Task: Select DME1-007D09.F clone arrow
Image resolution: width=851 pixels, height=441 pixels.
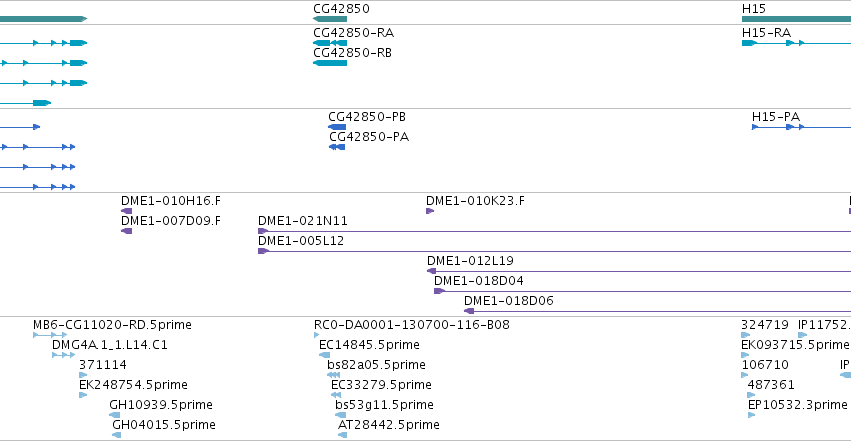Action: pyautogui.click(x=126, y=231)
